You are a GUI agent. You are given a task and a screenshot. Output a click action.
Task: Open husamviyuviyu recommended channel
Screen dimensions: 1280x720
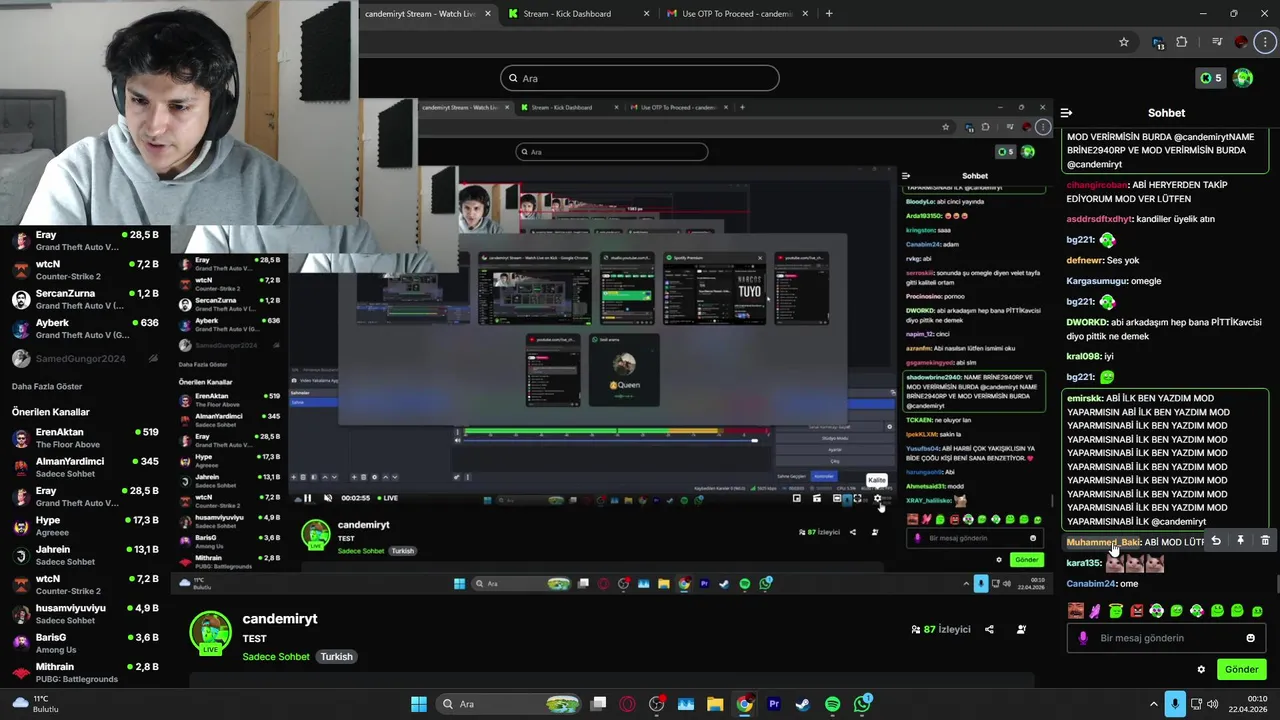[x=85, y=614]
